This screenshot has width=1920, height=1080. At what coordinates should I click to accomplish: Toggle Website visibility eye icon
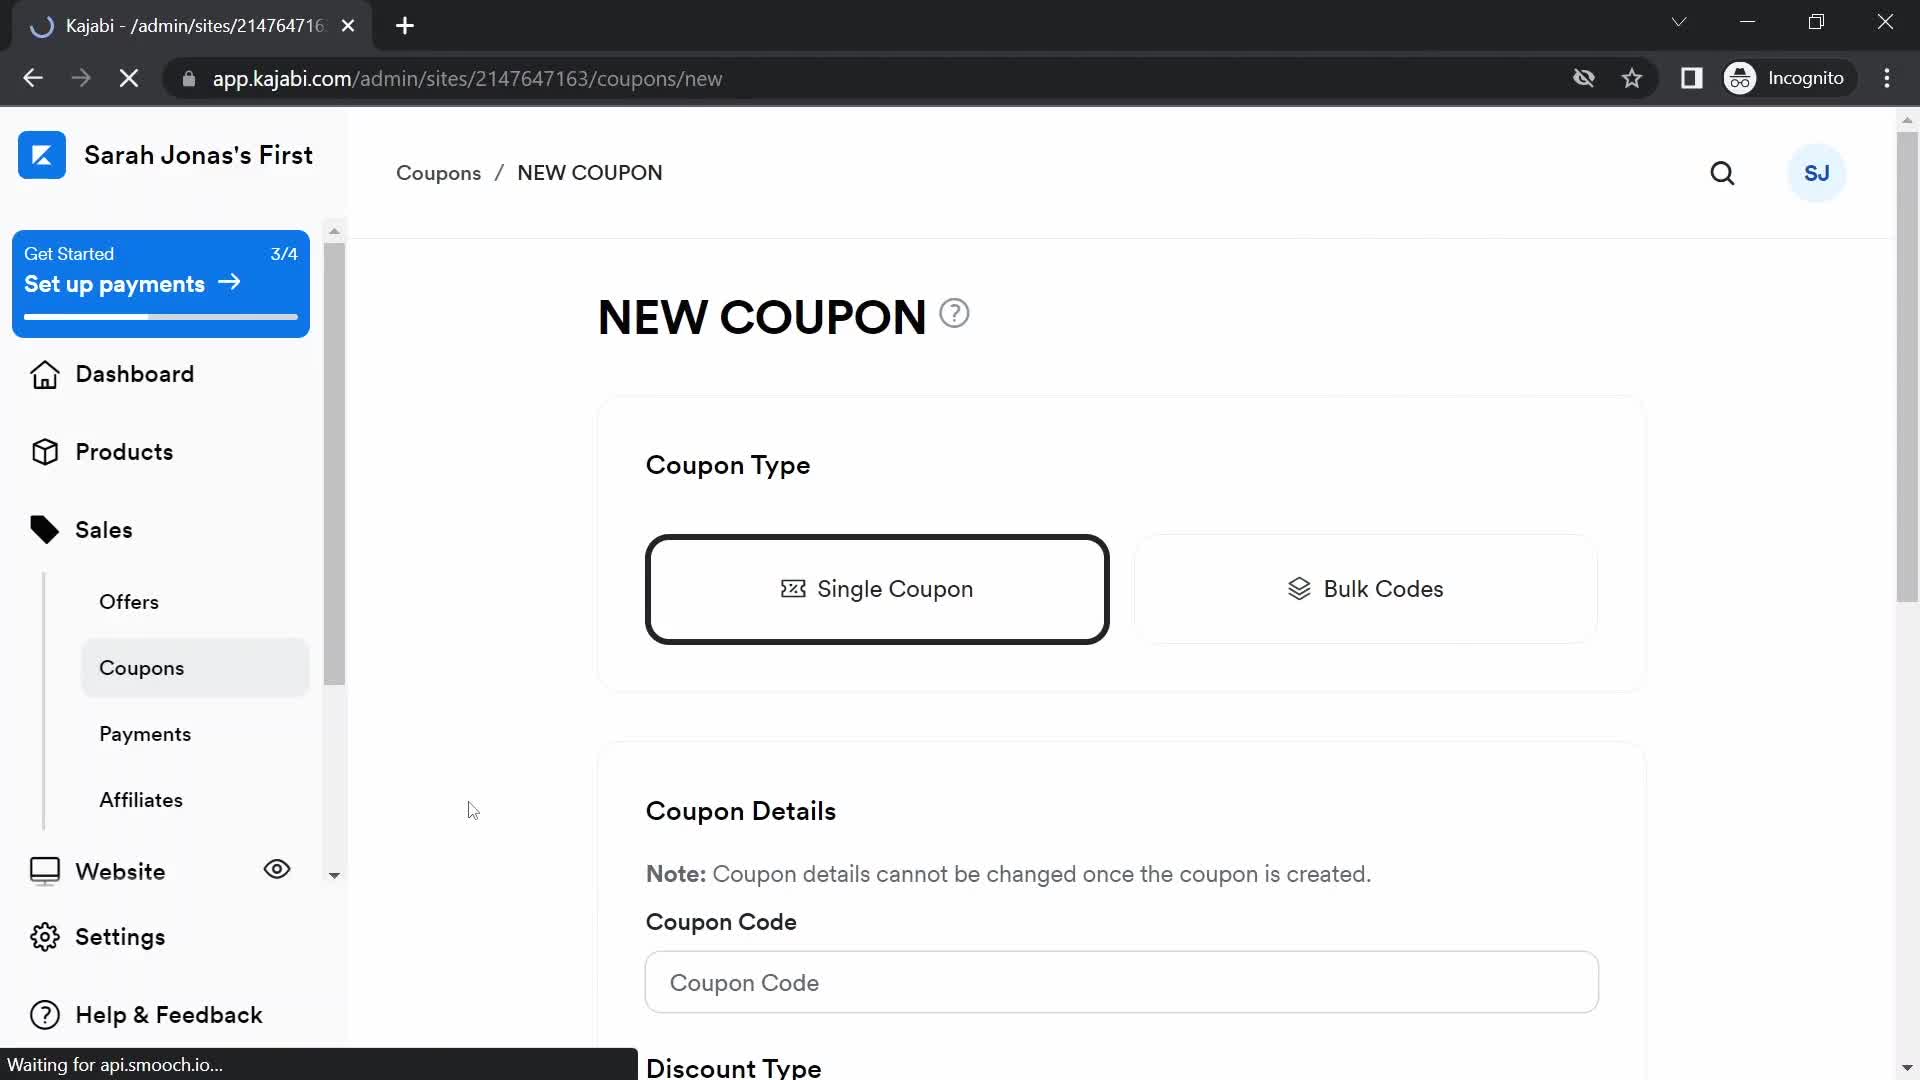tap(277, 868)
